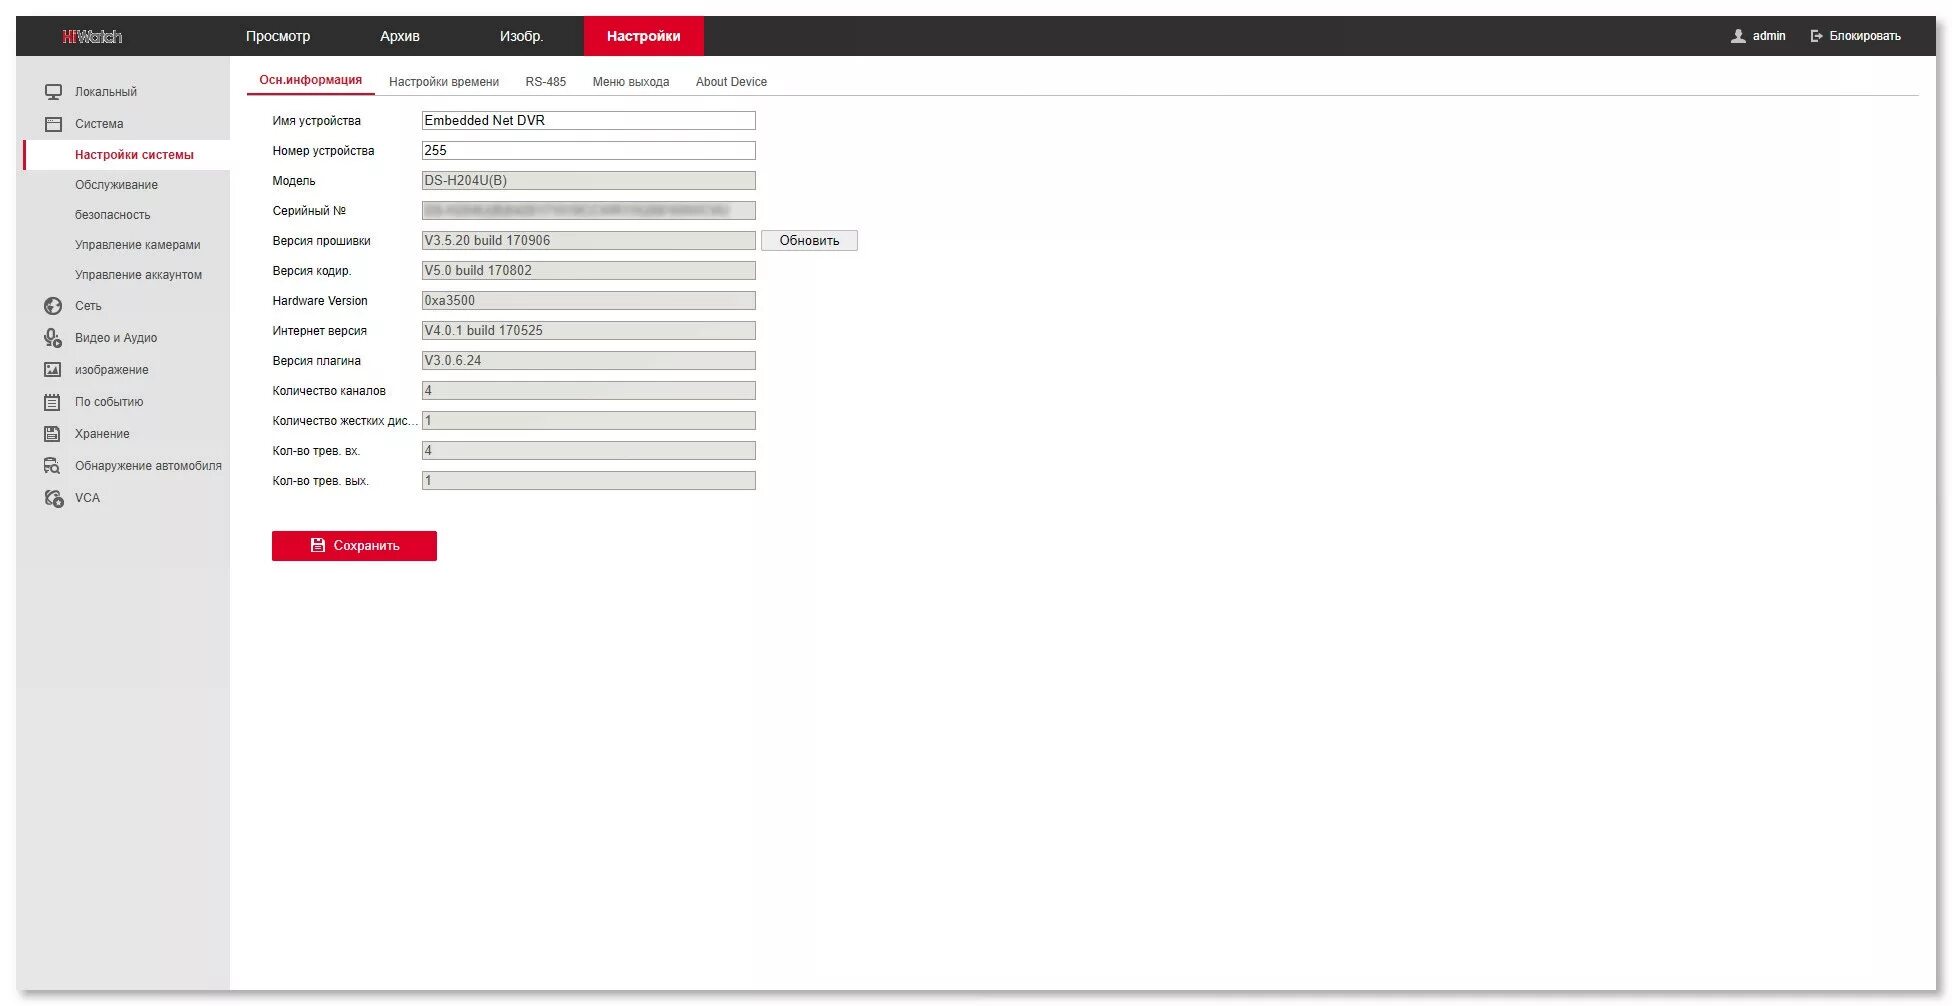The image size is (1952, 1006).
Task: Expand VCA sidebar section
Action: 87,498
